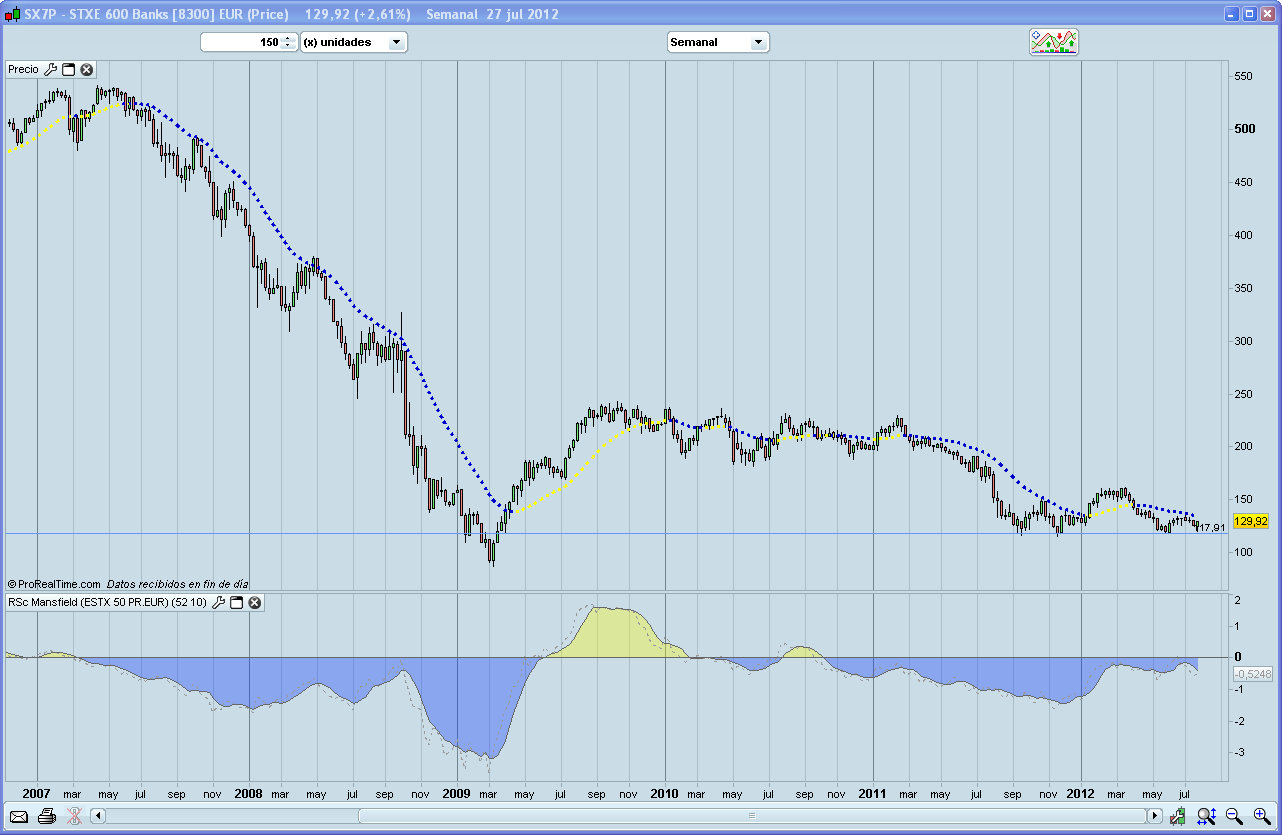Image resolution: width=1282 pixels, height=835 pixels.
Task: Click the yellow 129,92 price label
Action: [x=1251, y=521]
